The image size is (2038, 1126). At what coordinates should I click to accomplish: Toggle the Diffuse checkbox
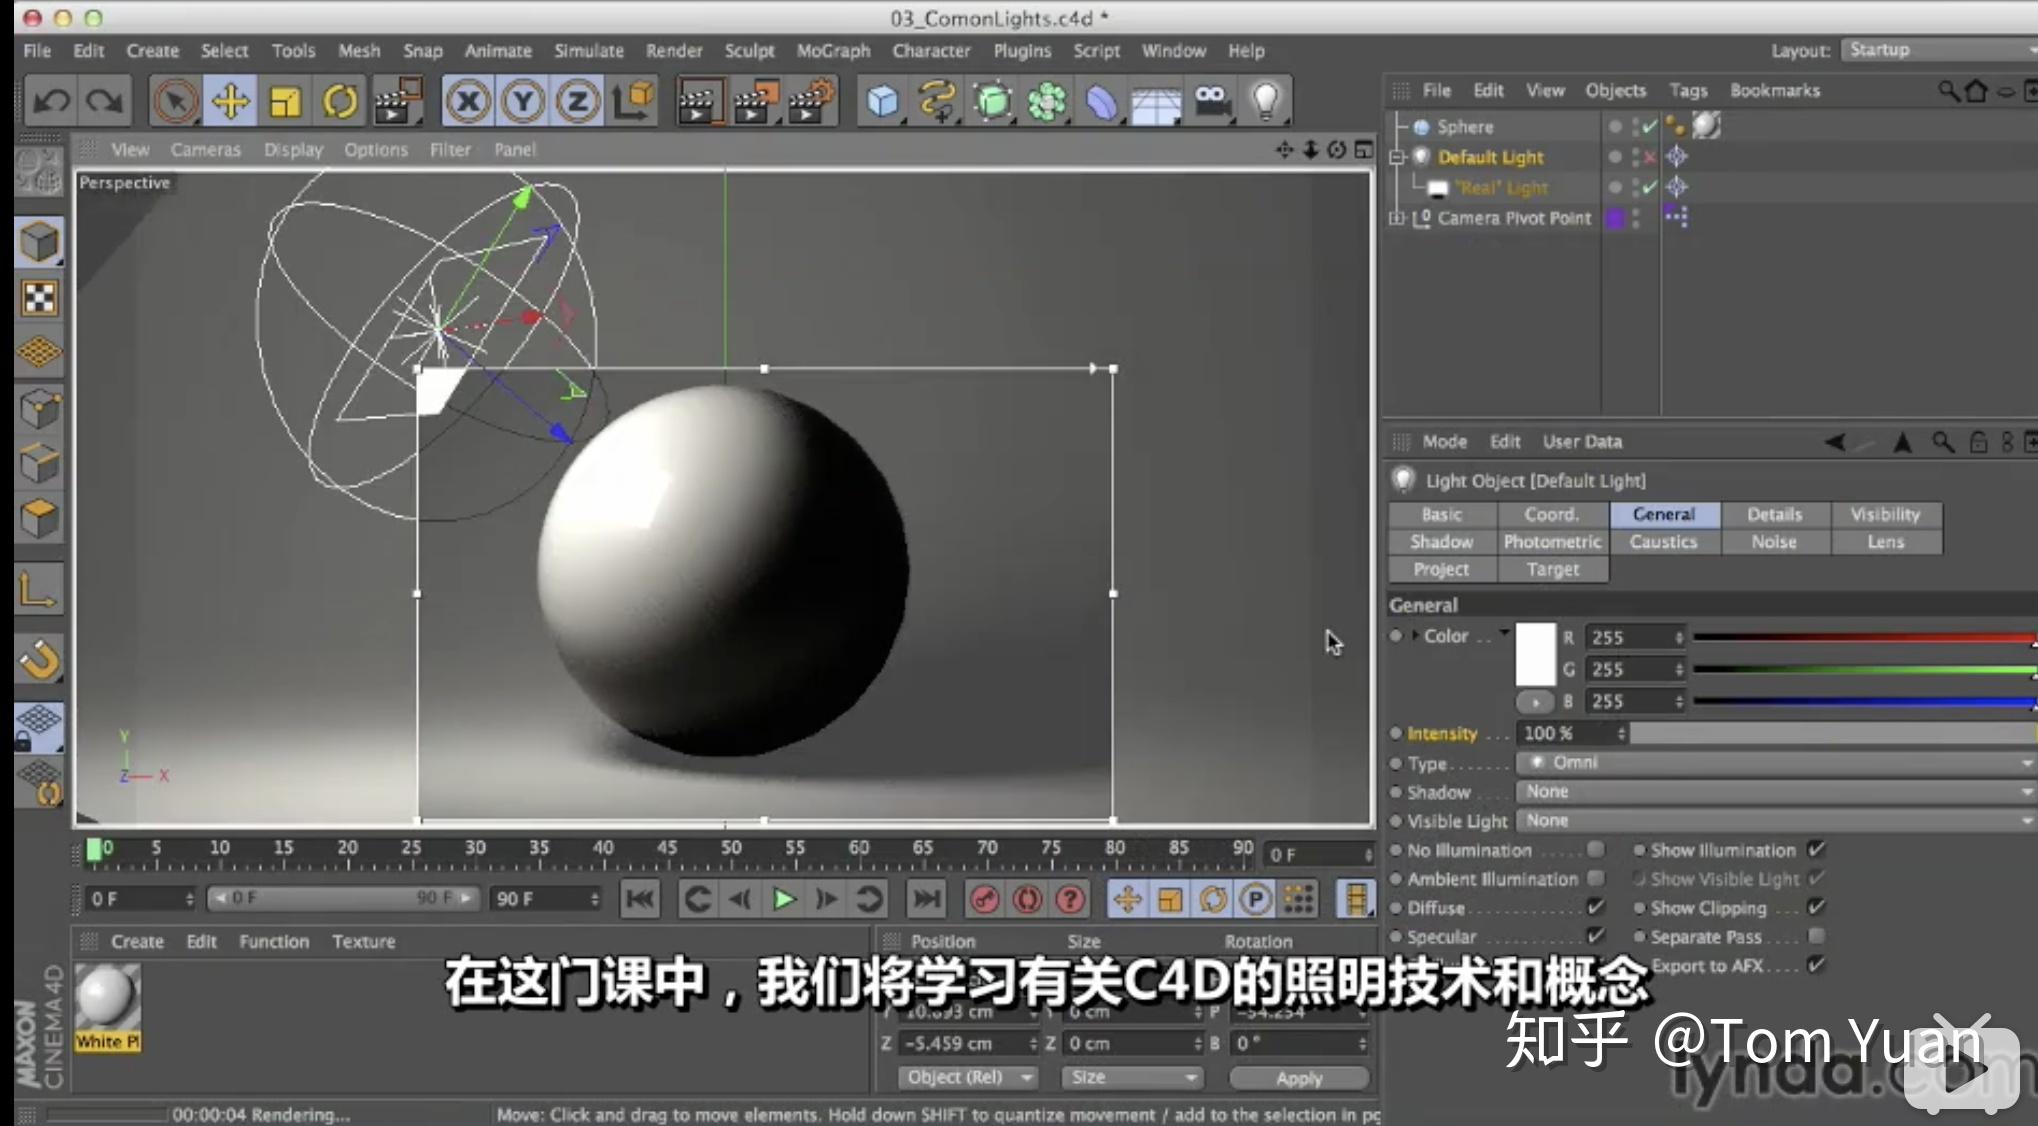coord(1595,907)
